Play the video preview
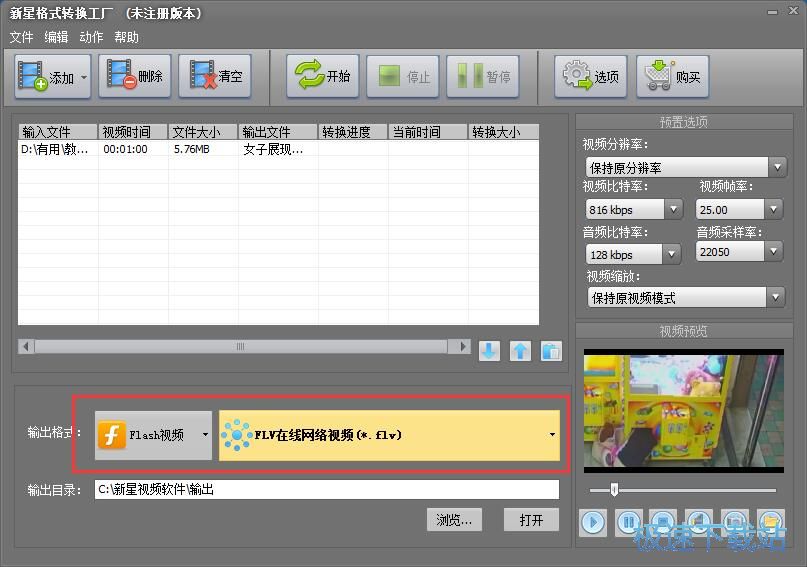 593,521
